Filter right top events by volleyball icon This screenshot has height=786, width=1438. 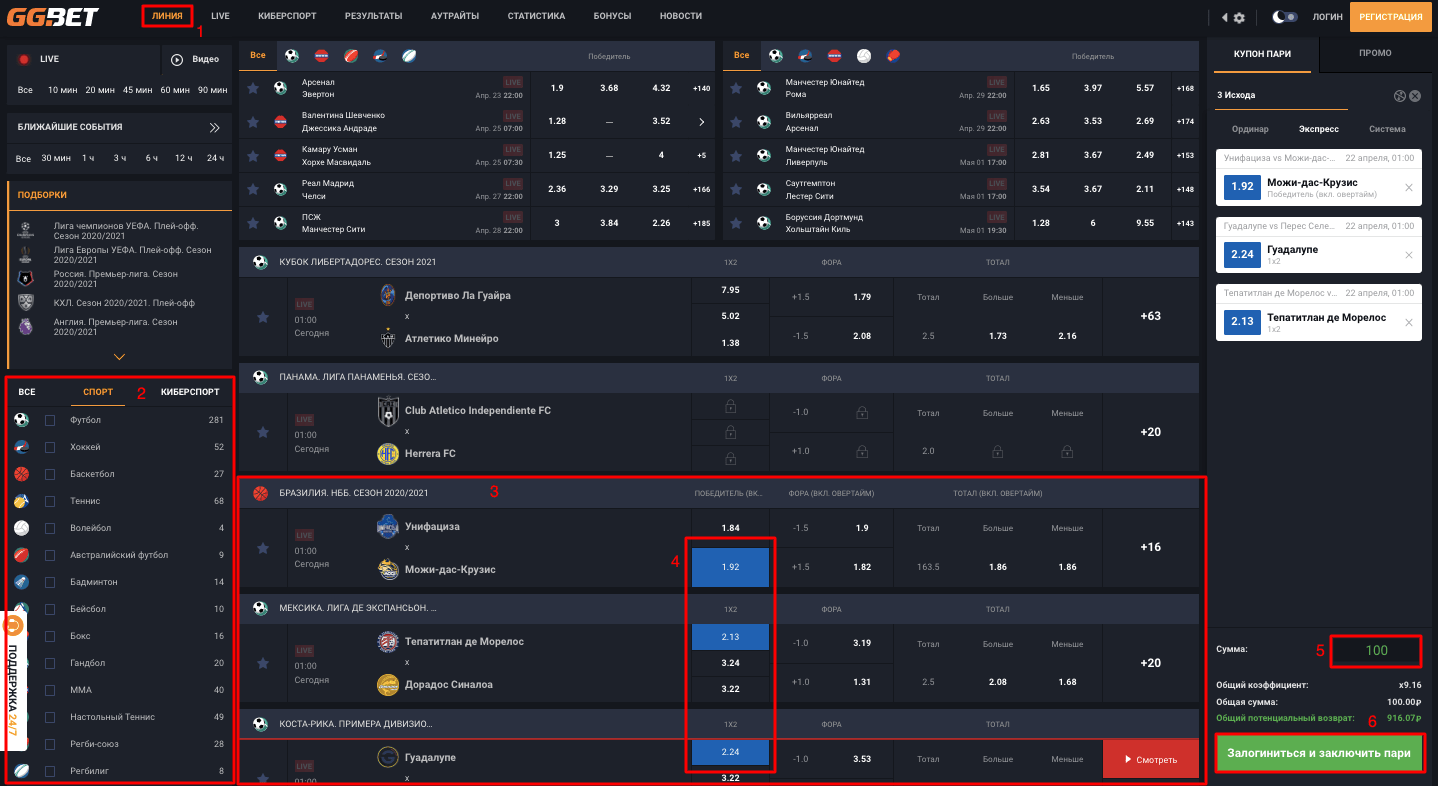pyautogui.click(x=864, y=56)
